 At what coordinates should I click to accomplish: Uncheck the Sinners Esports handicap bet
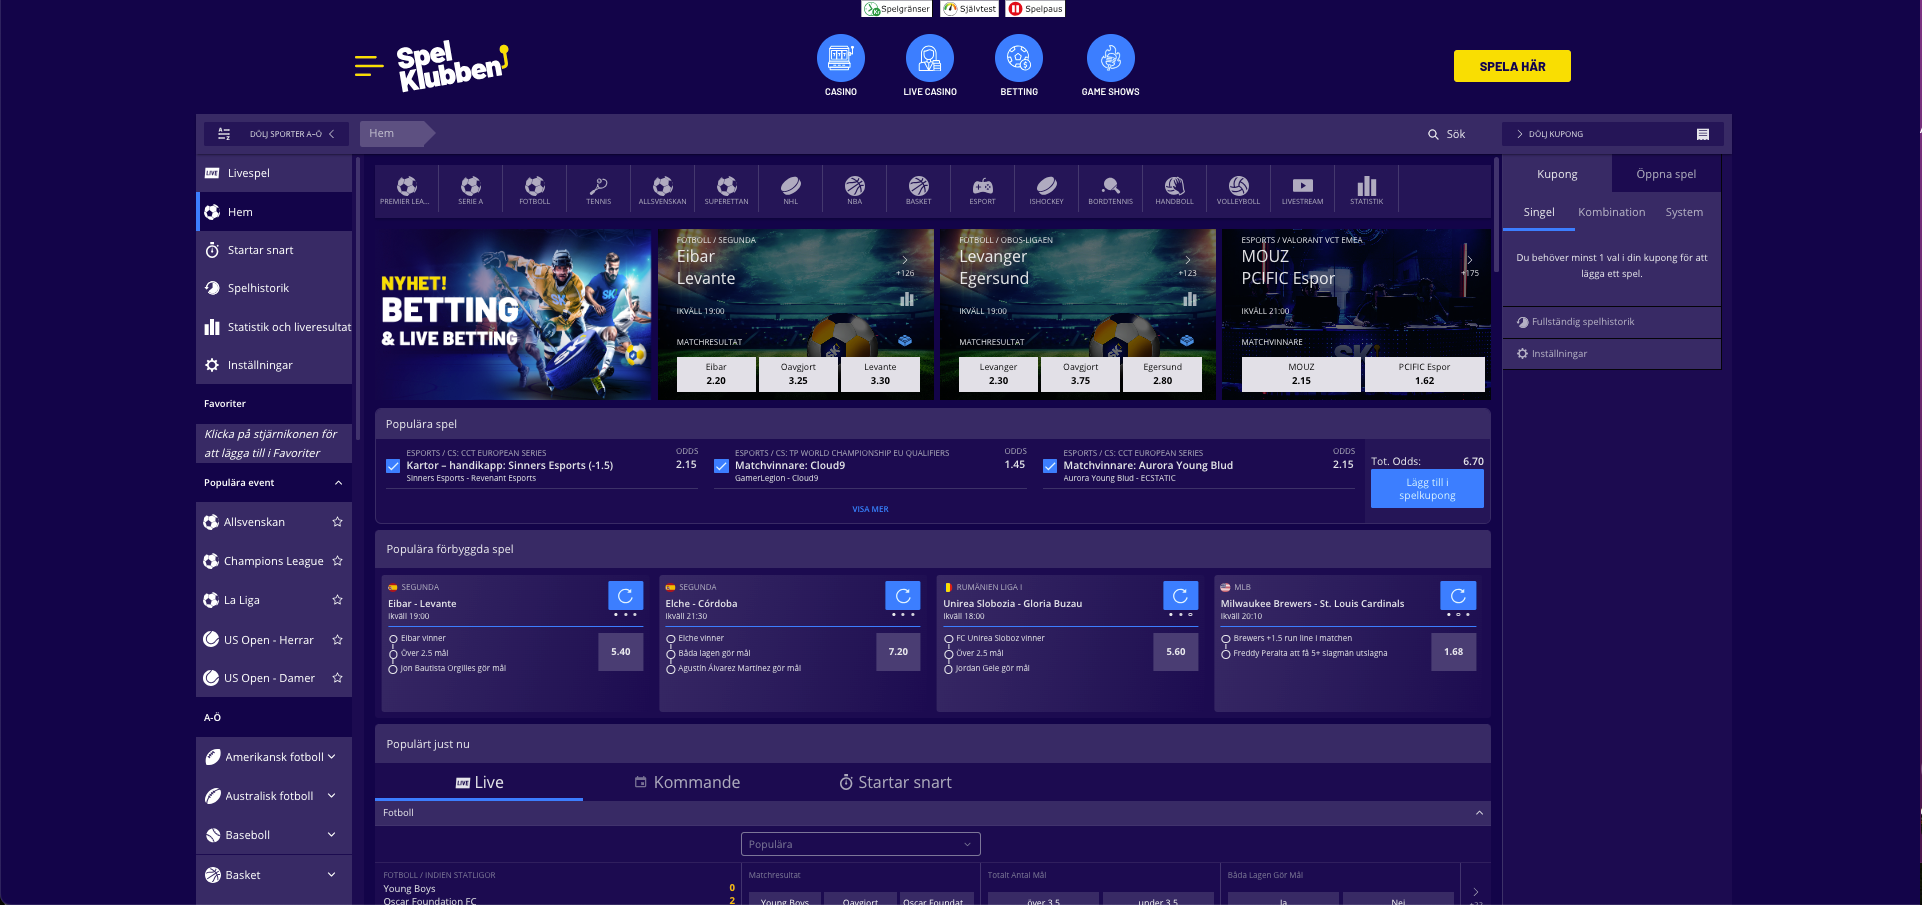(x=393, y=466)
